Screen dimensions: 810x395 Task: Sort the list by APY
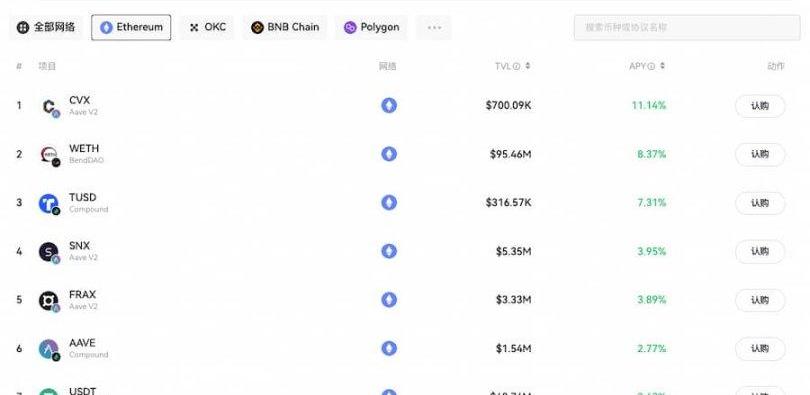point(662,66)
